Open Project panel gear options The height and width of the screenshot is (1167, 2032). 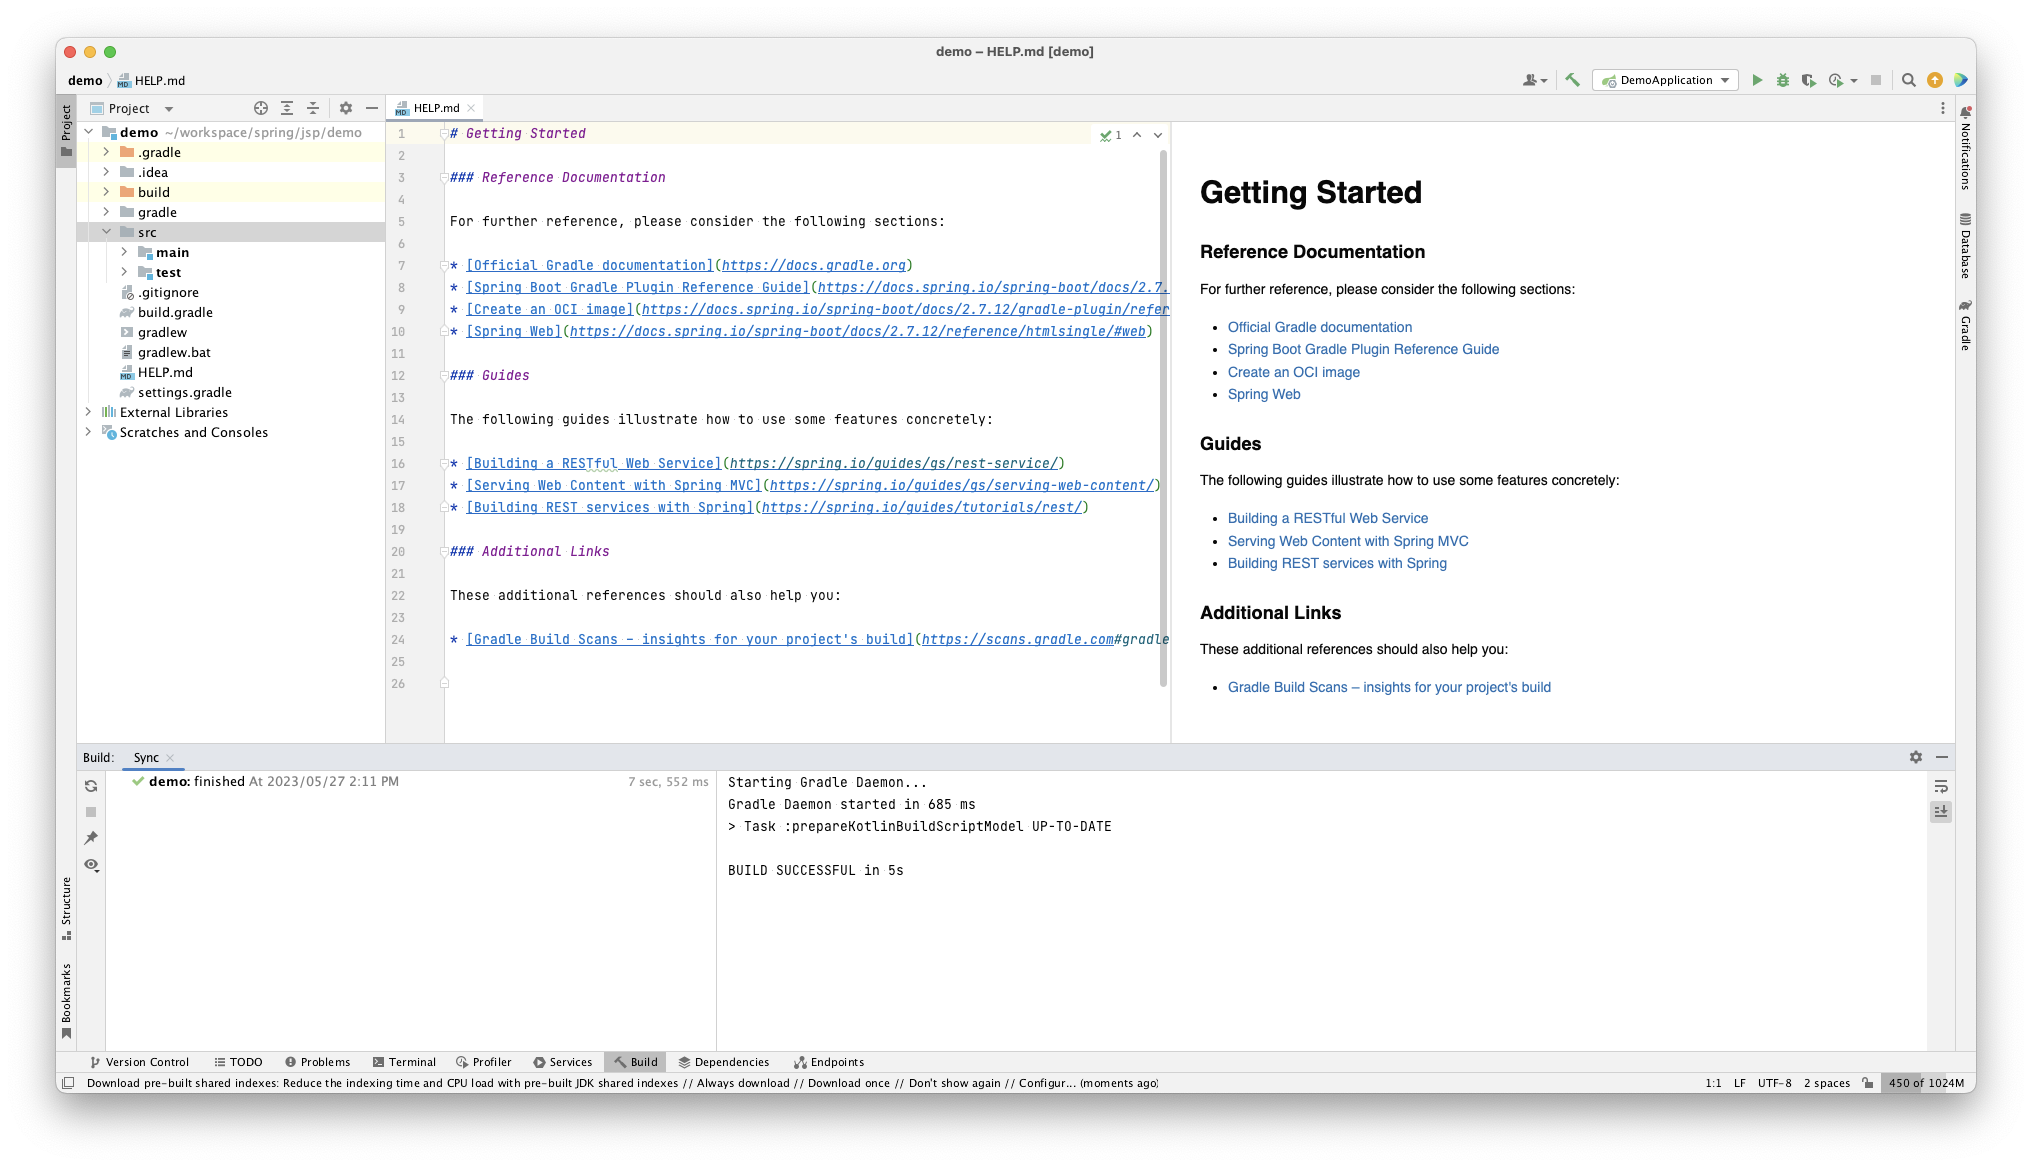click(x=346, y=108)
